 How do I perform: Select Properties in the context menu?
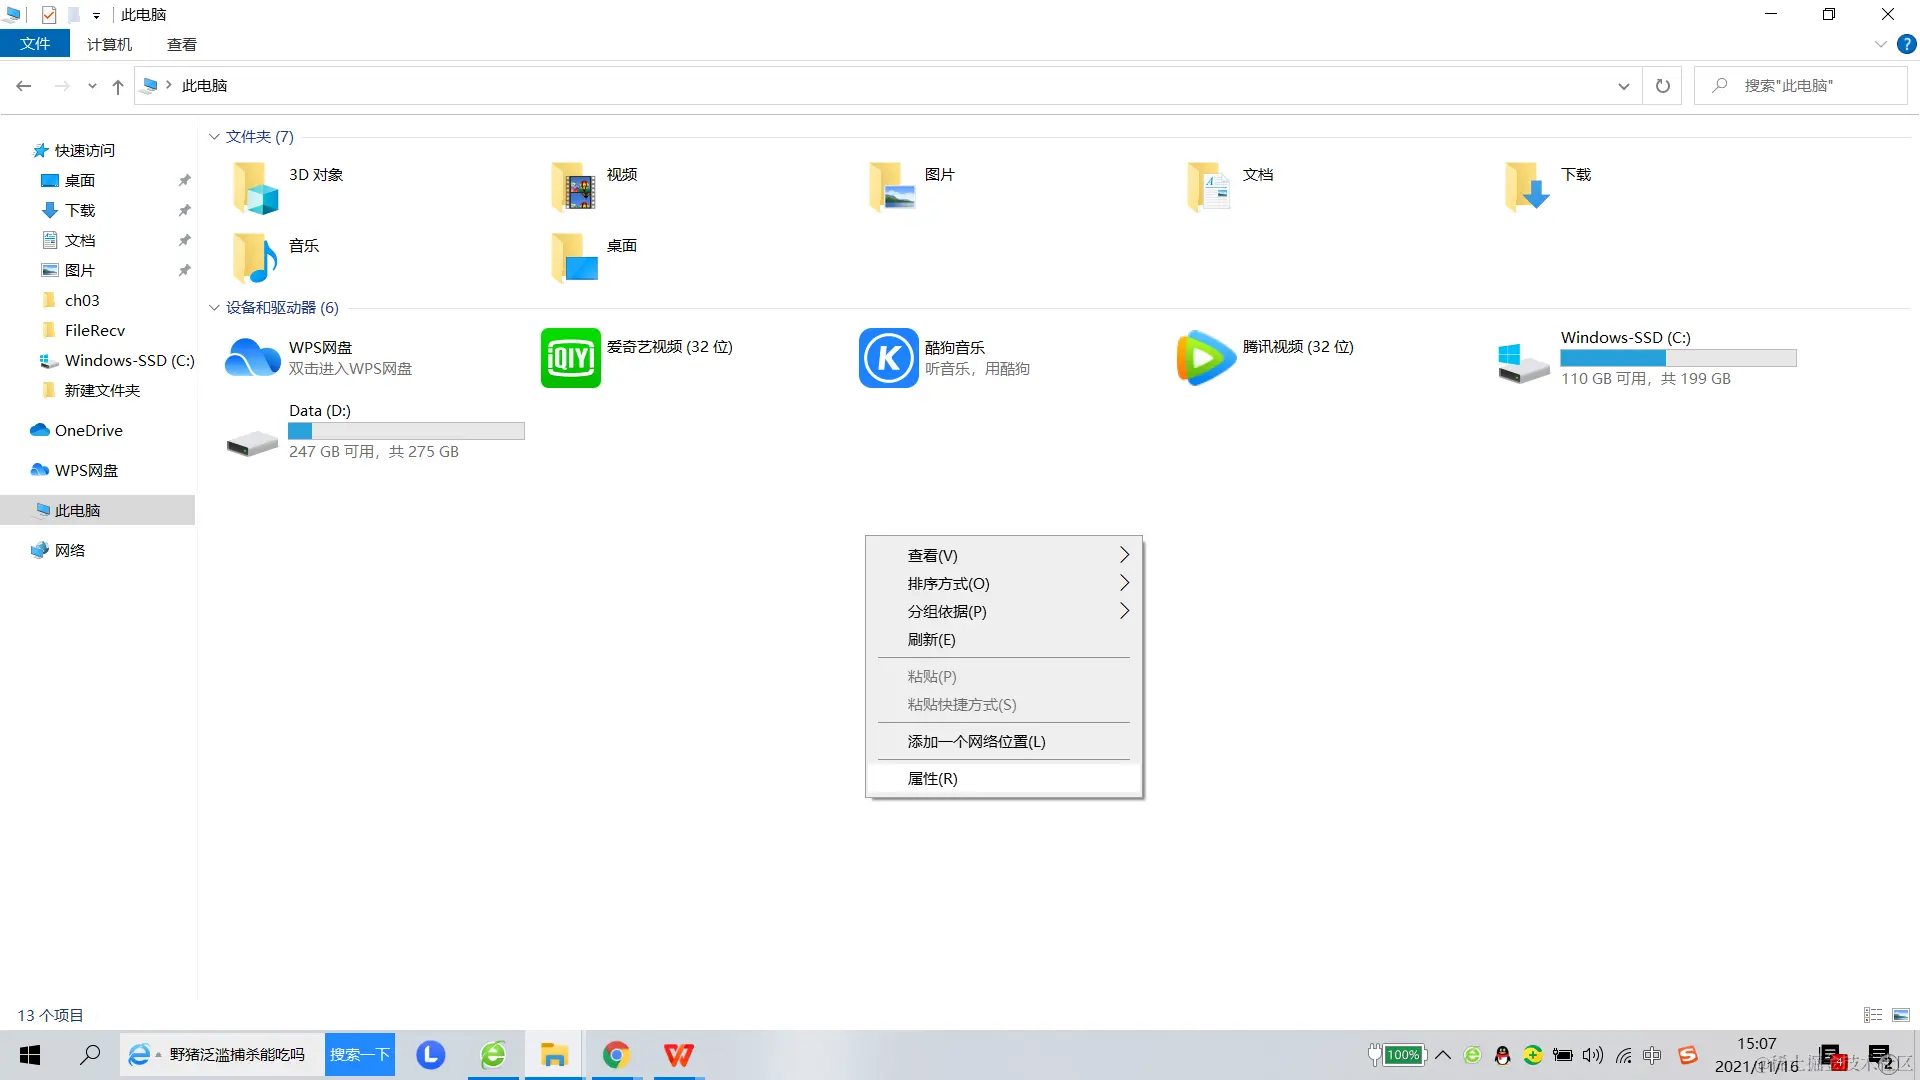932,778
